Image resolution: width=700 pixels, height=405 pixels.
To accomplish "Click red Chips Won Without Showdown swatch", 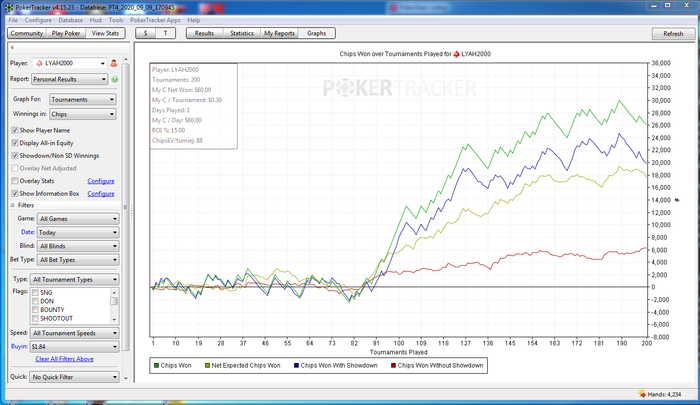I will tap(393, 365).
